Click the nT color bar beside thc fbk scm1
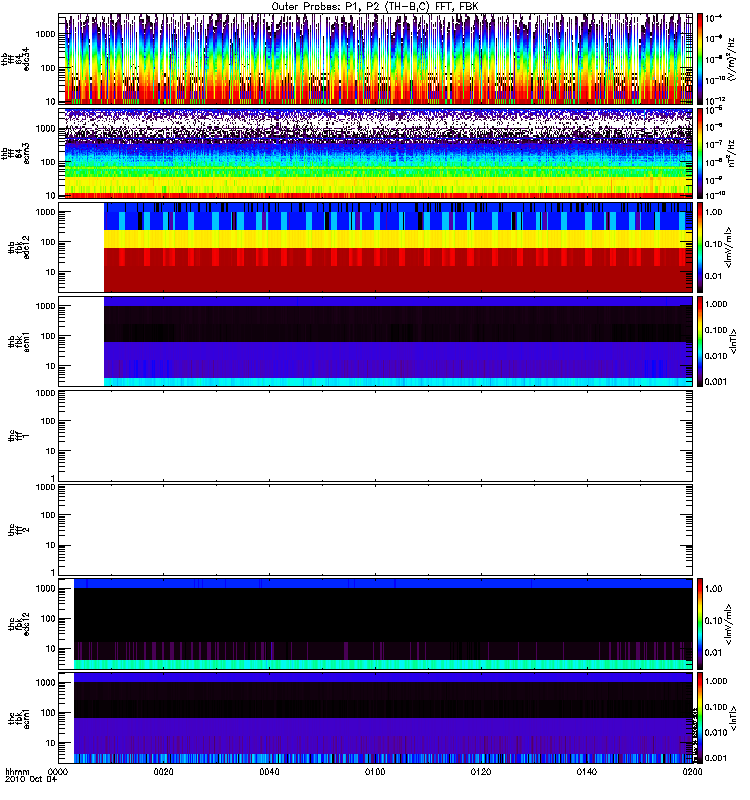This screenshot has height=800, width=750. point(700,718)
